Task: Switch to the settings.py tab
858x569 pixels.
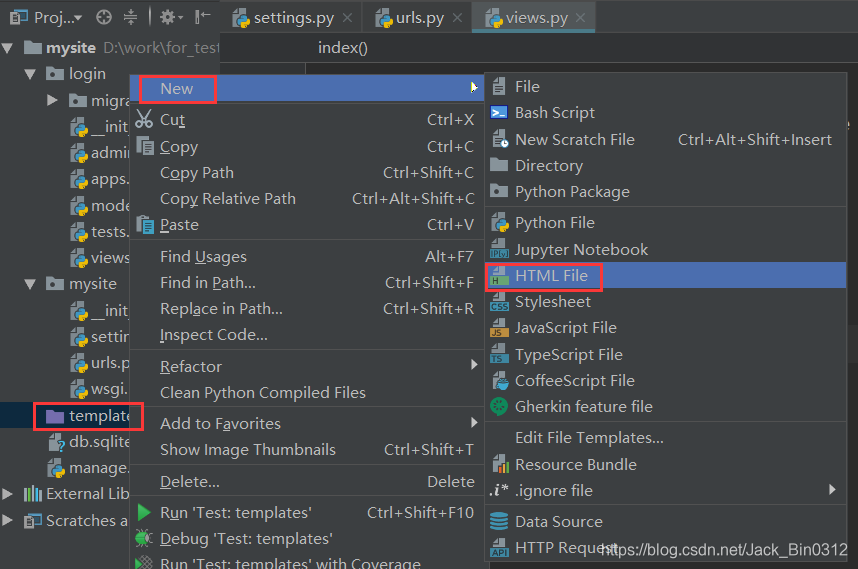Action: pos(293,18)
